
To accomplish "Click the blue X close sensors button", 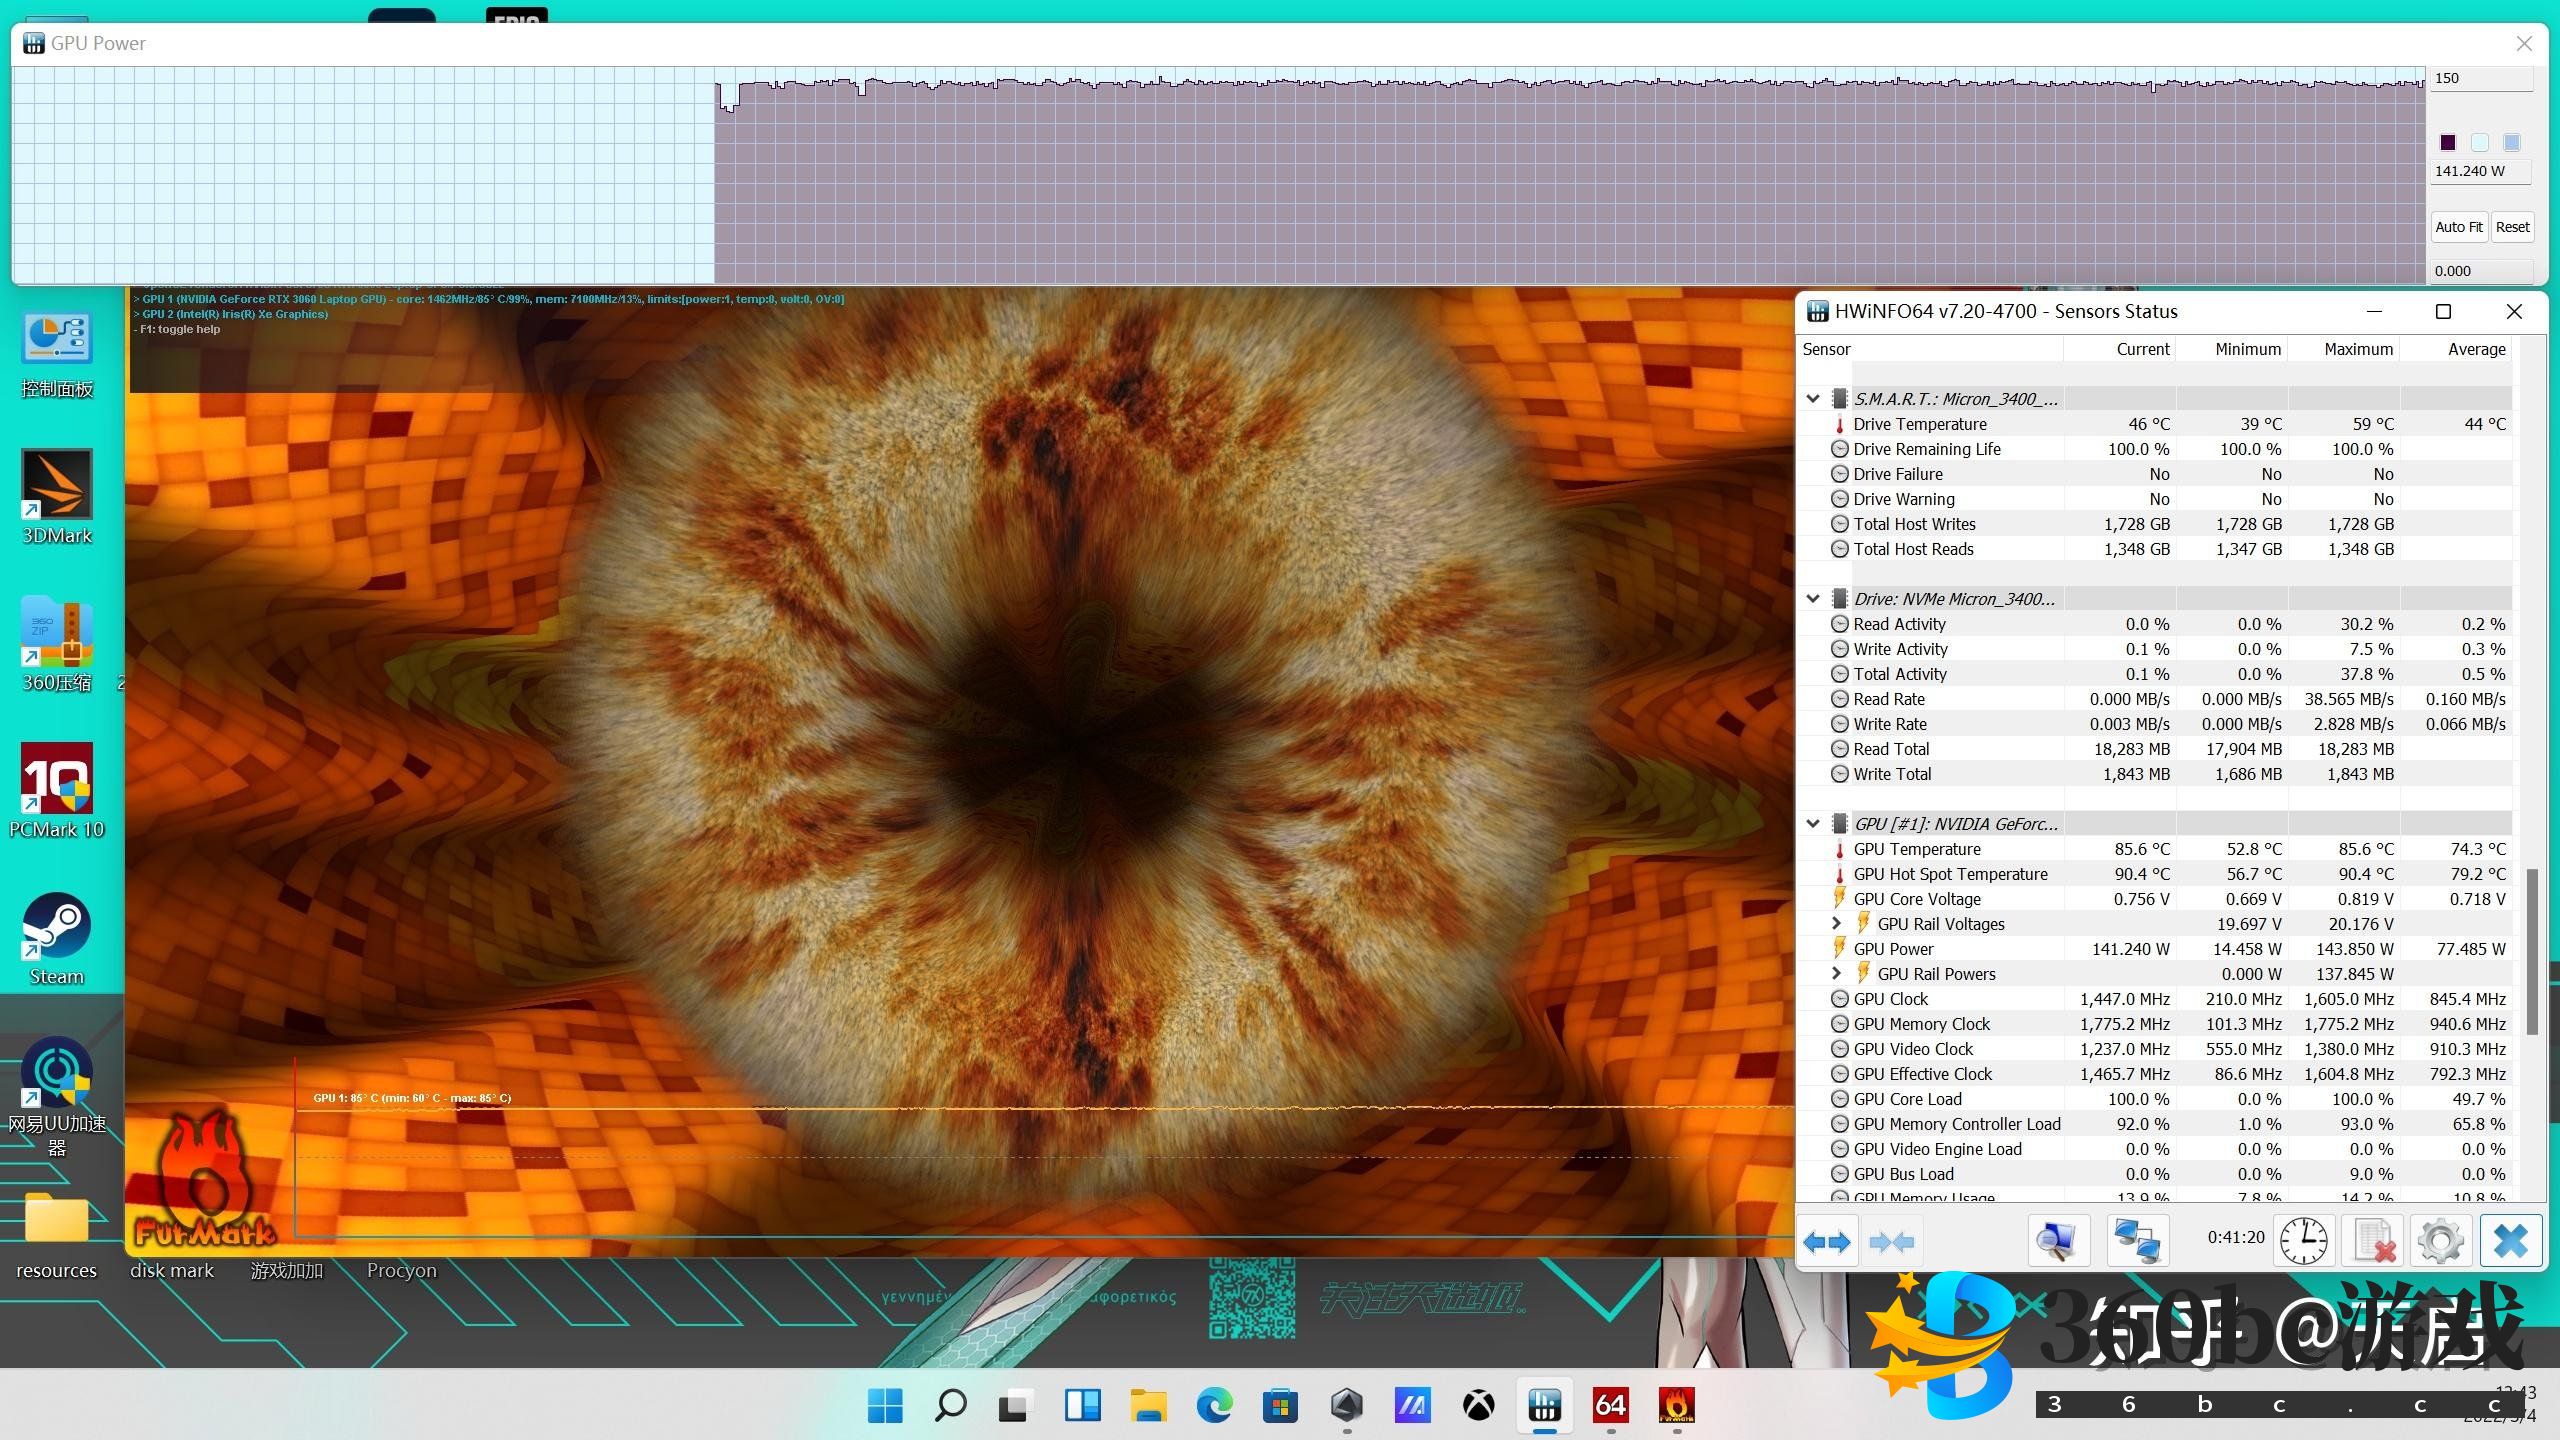I will pos(2510,1242).
